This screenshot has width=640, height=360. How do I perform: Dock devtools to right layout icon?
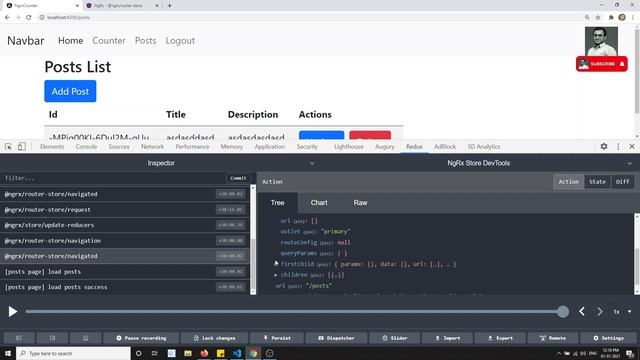coord(52,338)
